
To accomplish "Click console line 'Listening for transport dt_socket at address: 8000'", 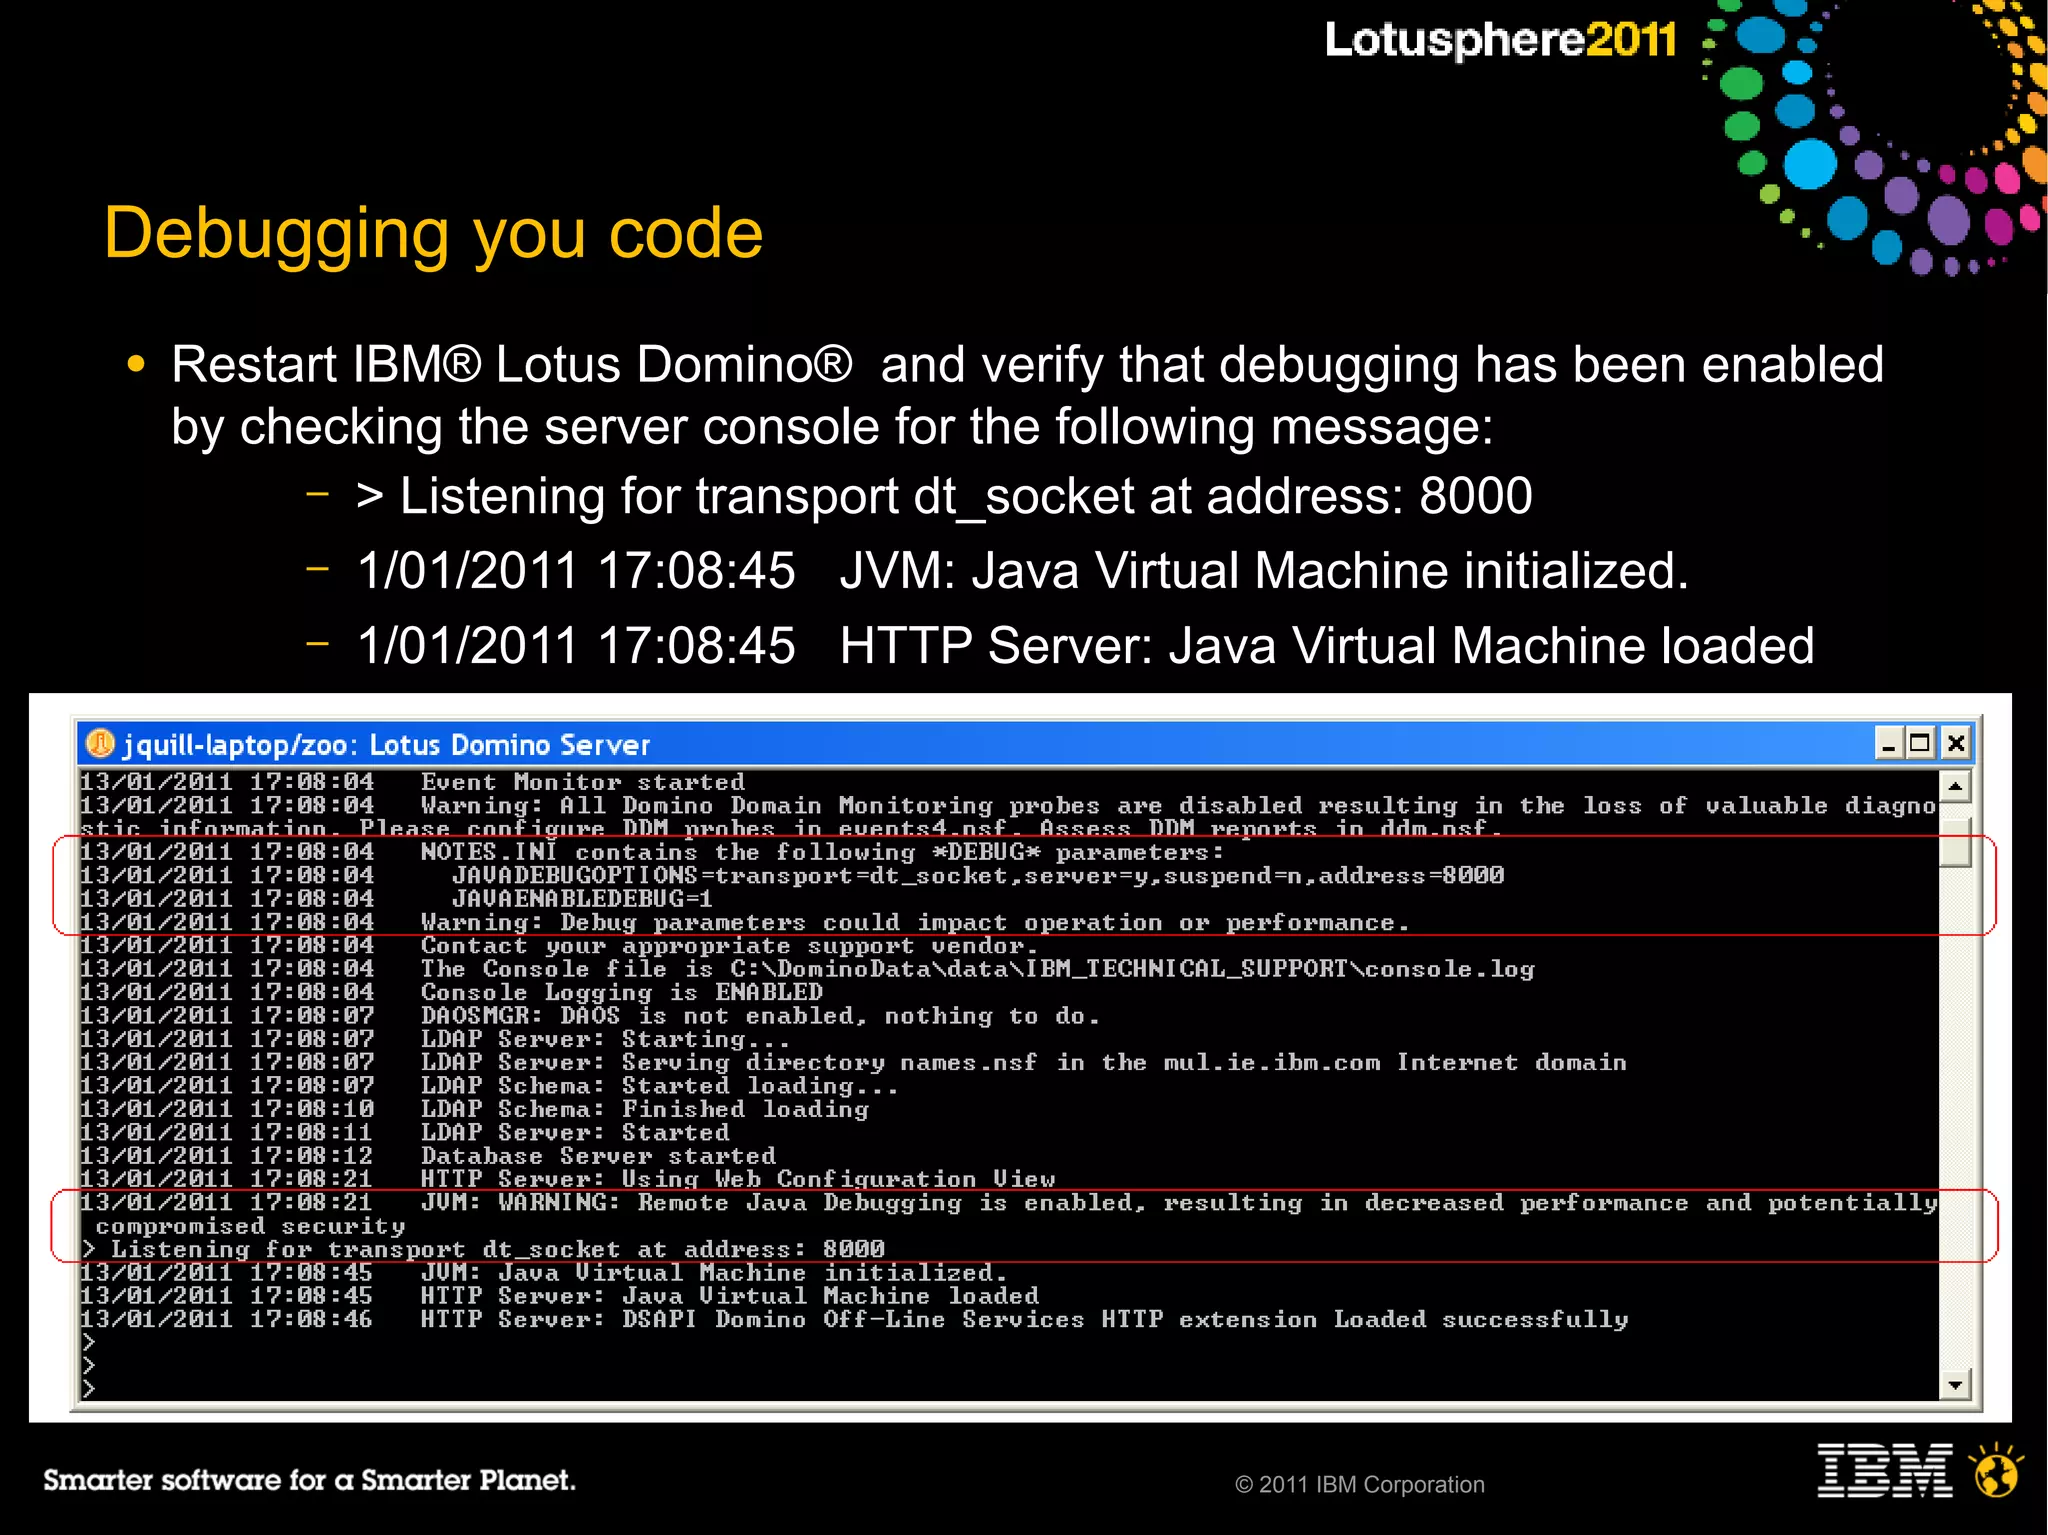I will click(x=483, y=1249).
